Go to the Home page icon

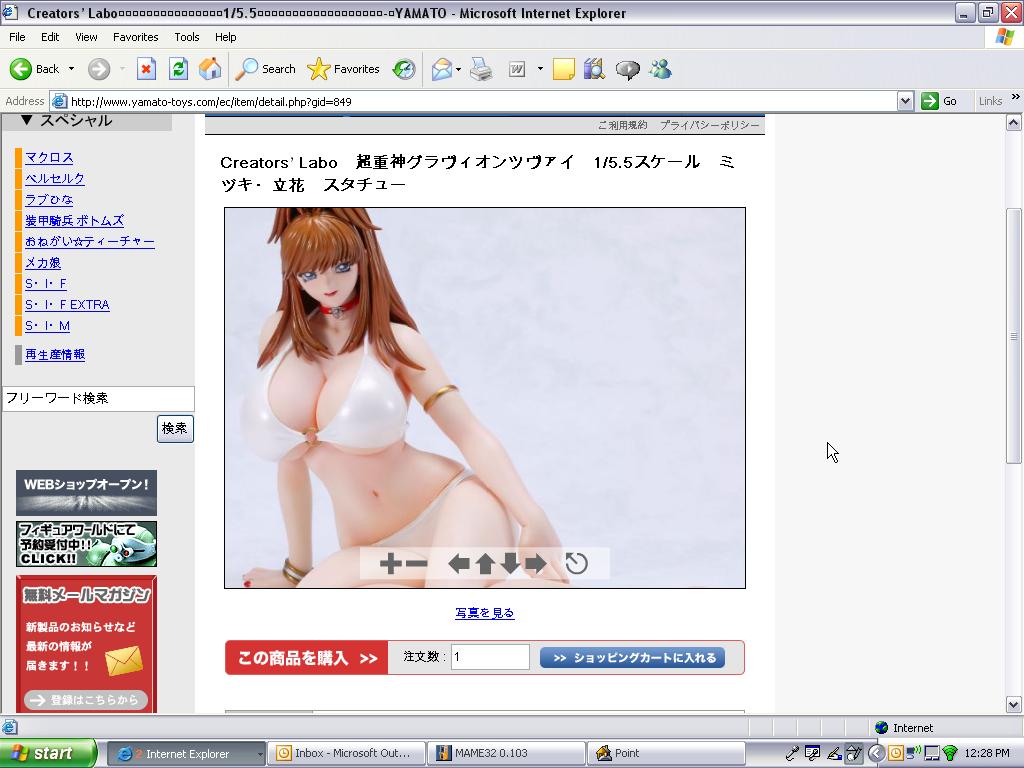pyautogui.click(x=210, y=69)
